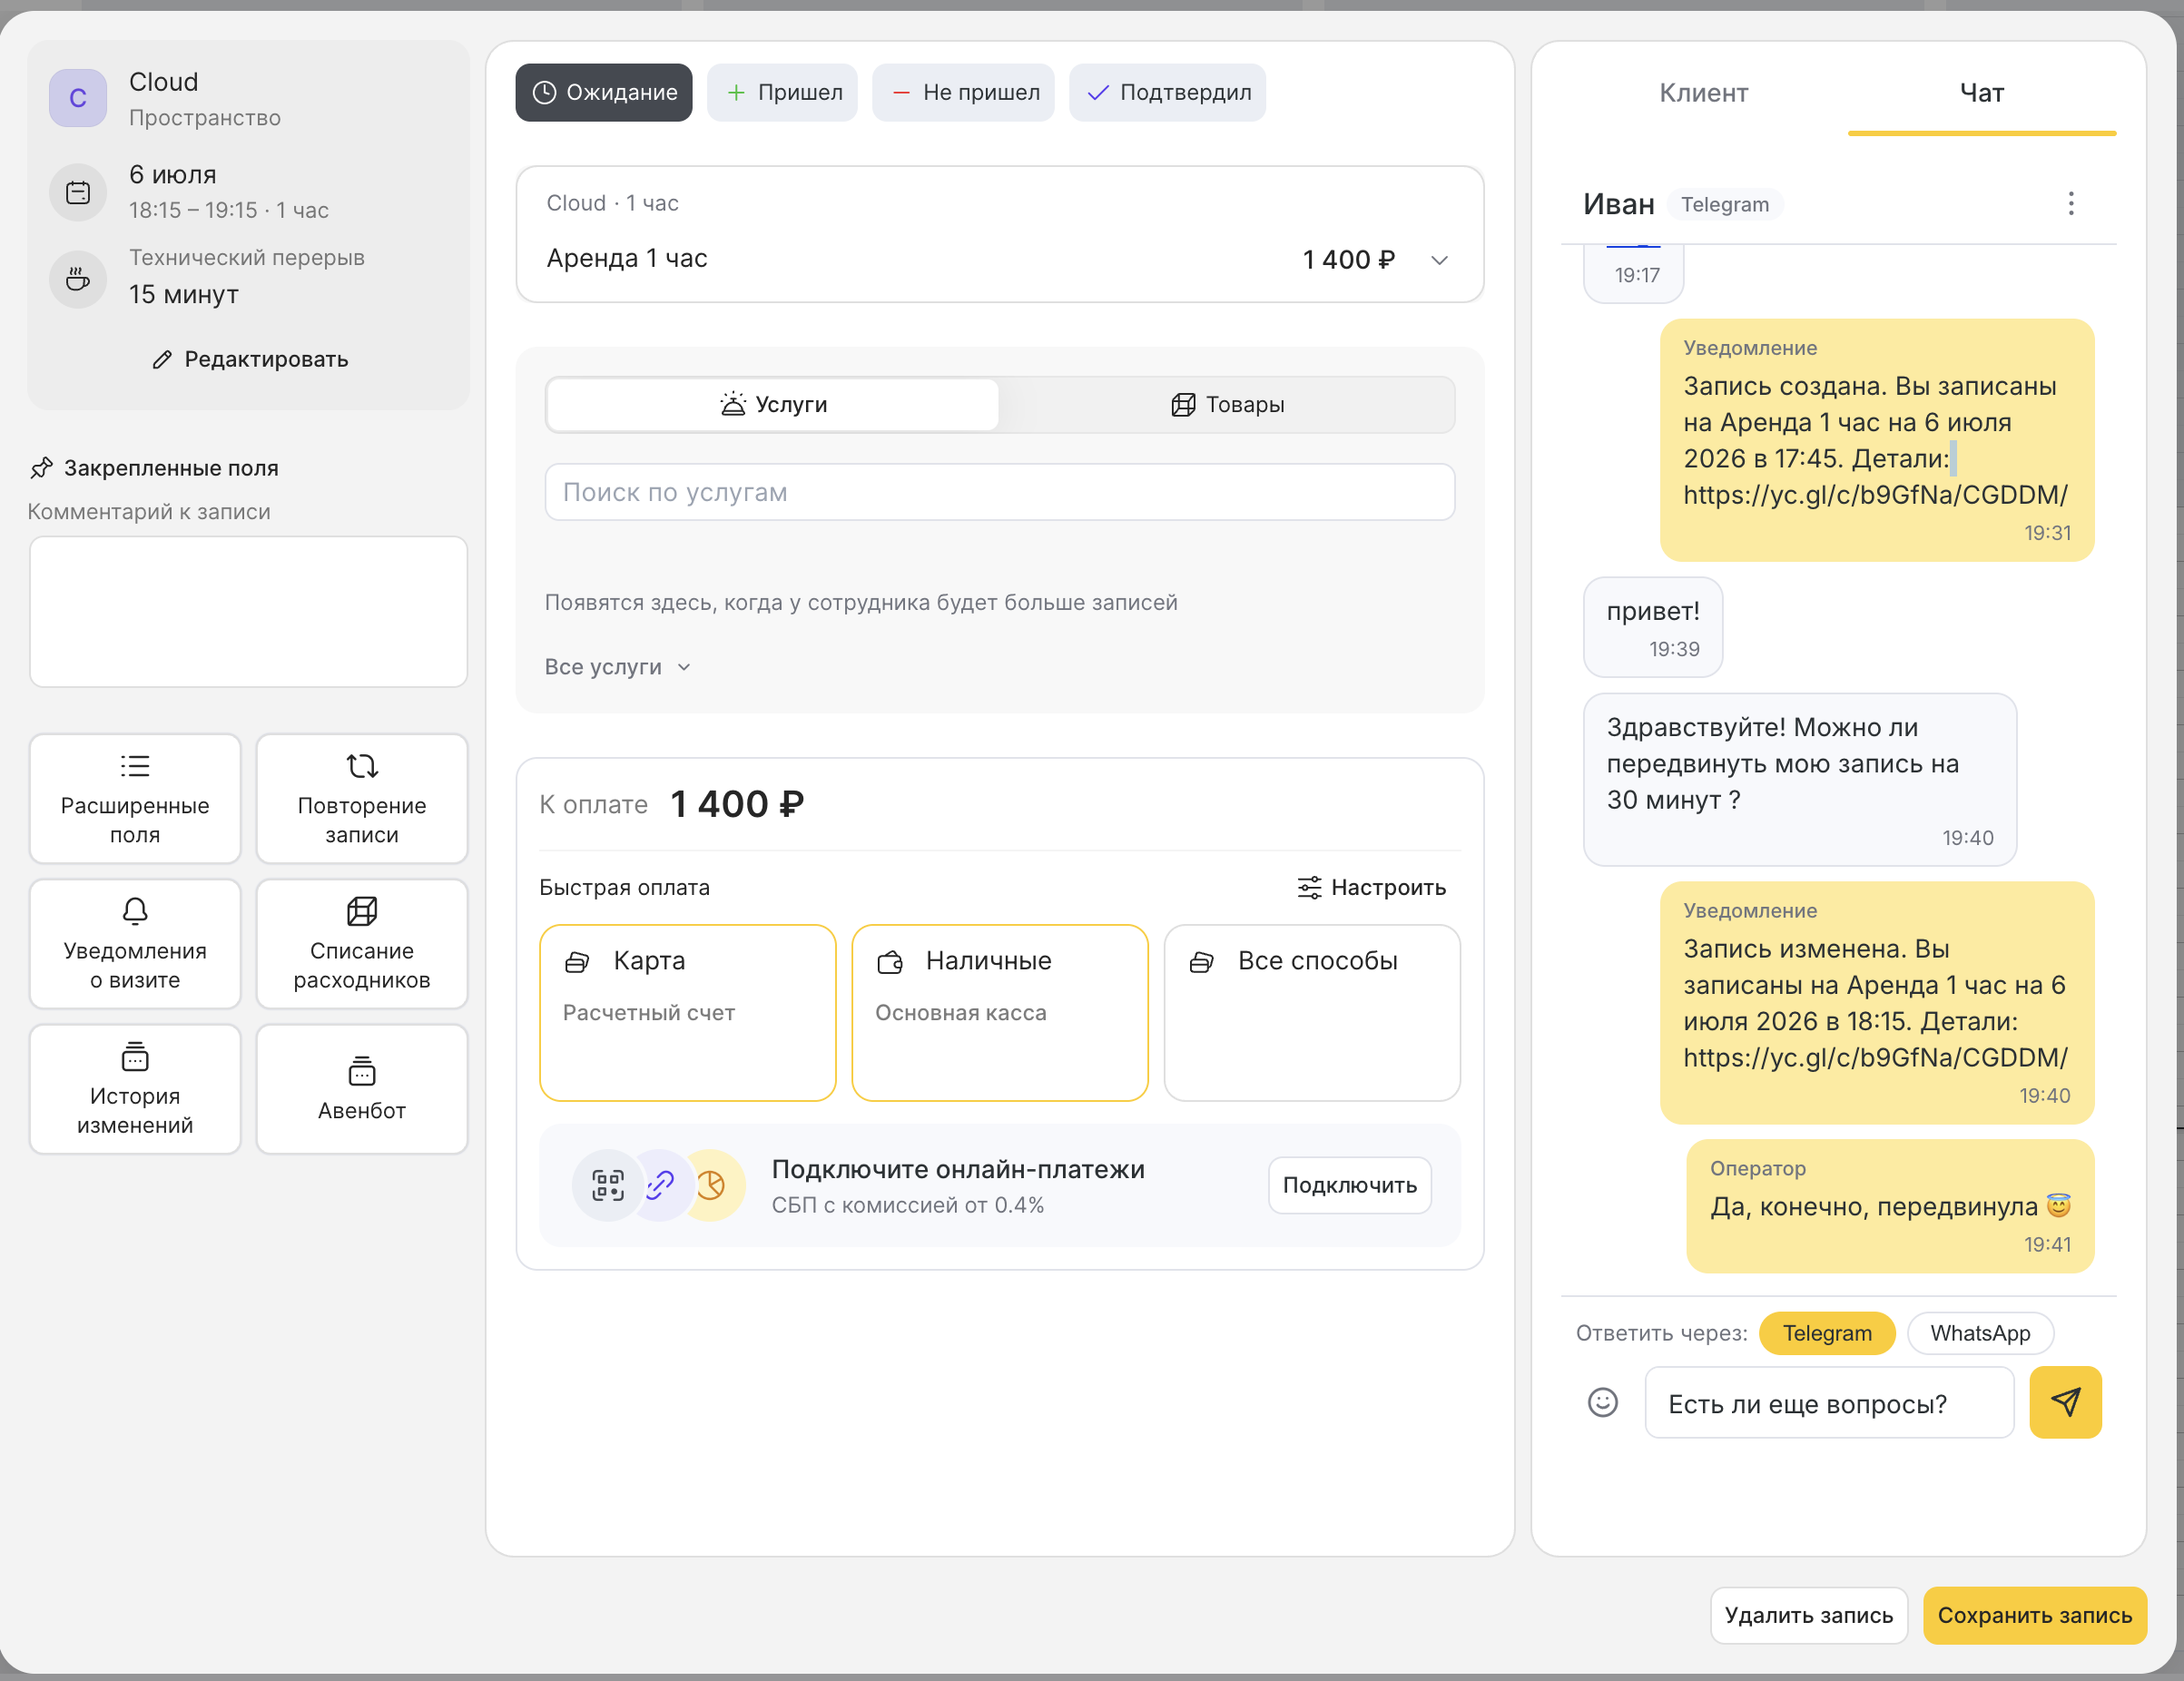Screen dimensions: 2184x1681
Task: Click Редактировать to edit booking
Action: tap(249, 359)
